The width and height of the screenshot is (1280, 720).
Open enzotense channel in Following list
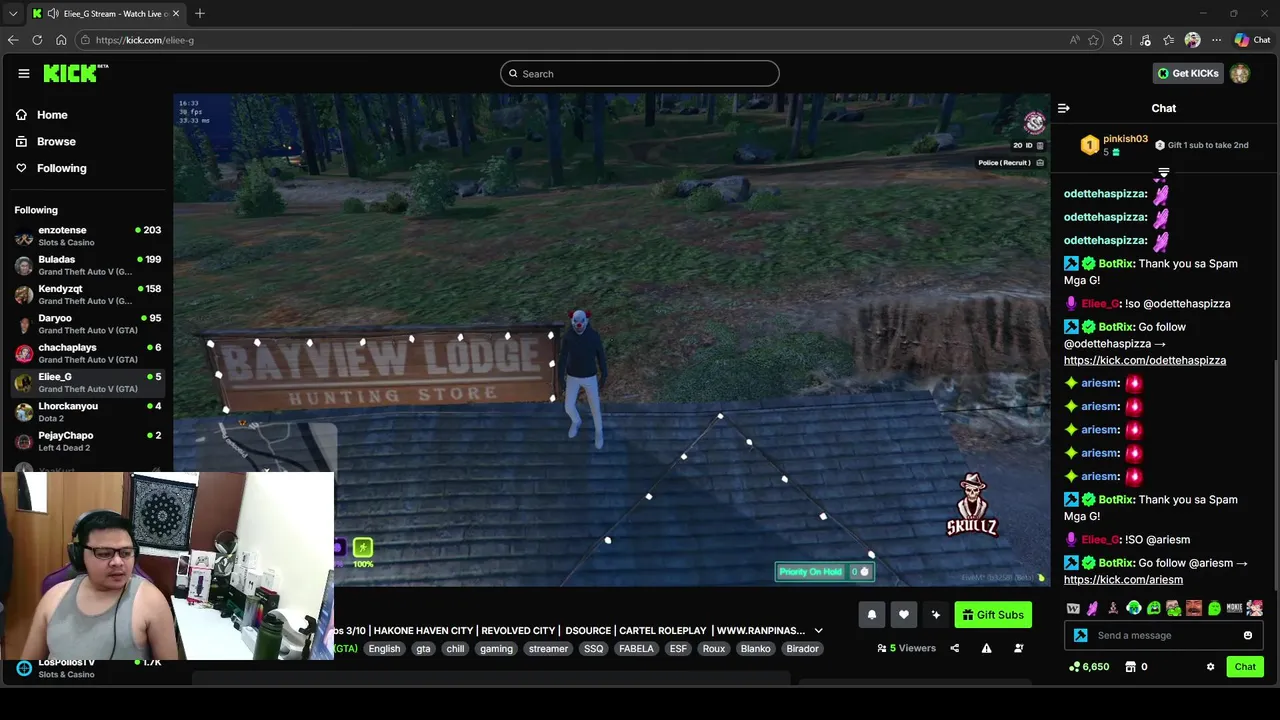pos(88,236)
